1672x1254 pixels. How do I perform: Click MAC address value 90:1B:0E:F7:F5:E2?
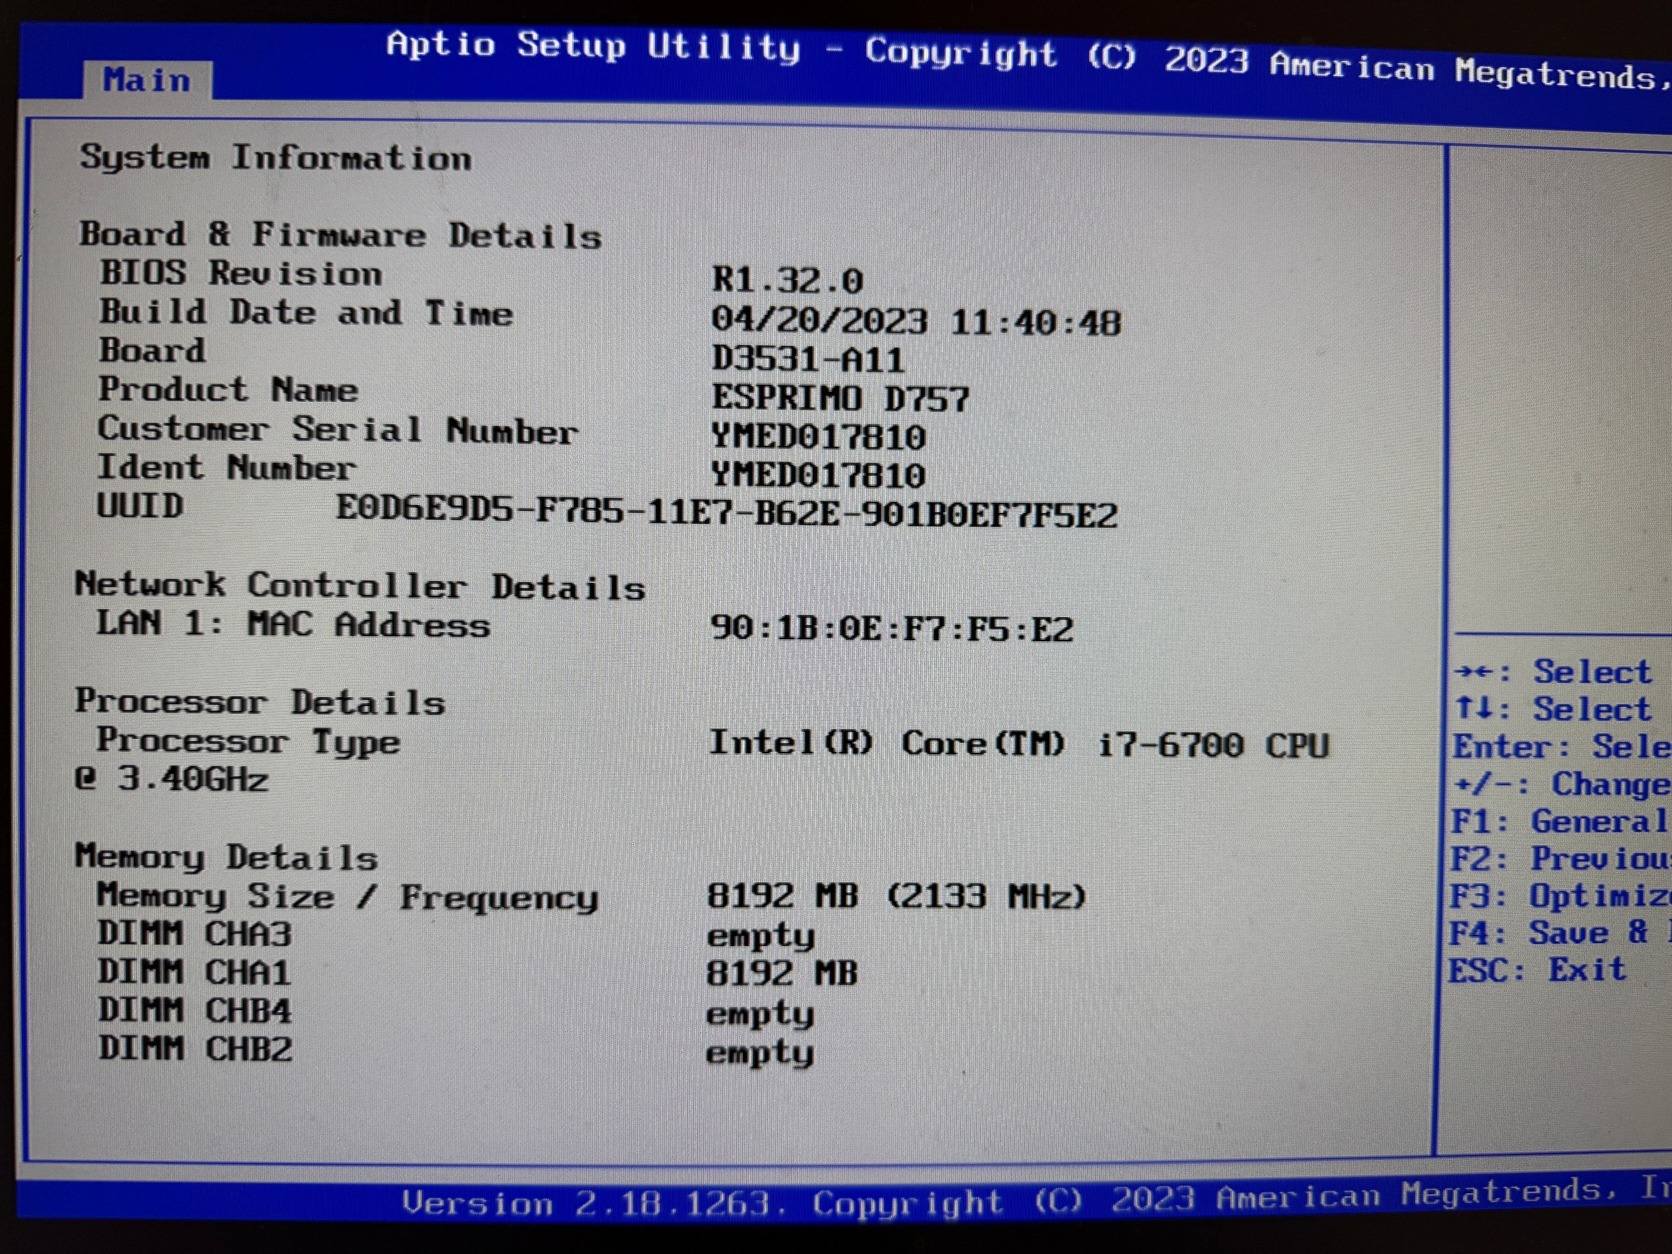[x=892, y=628]
